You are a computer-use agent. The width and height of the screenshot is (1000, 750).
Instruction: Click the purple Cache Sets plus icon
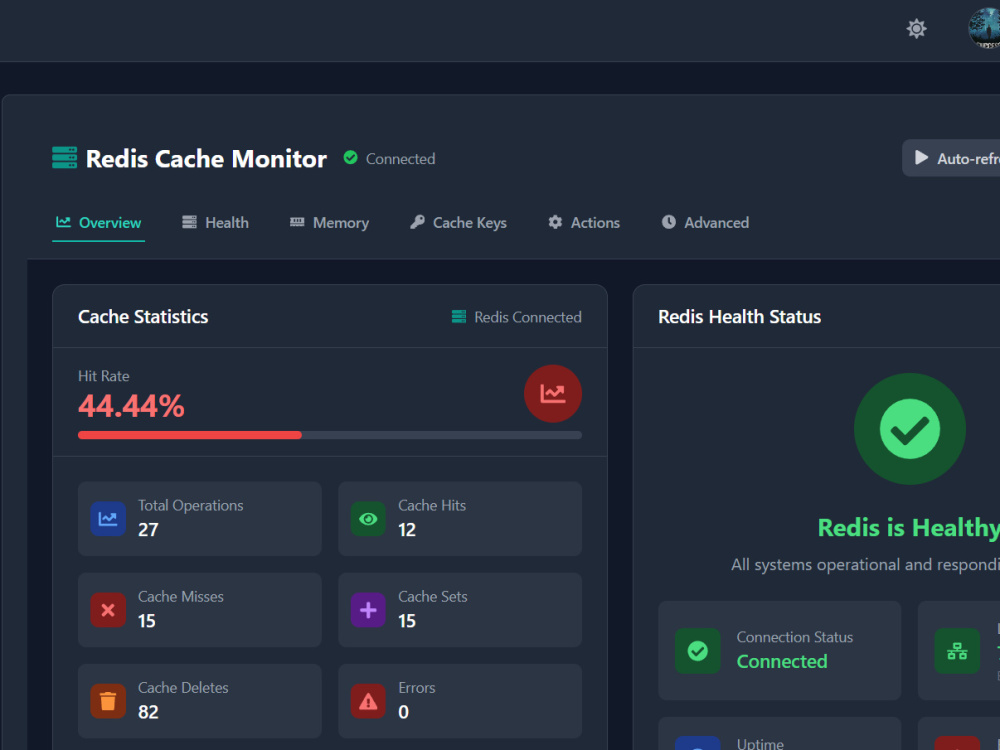pos(368,610)
